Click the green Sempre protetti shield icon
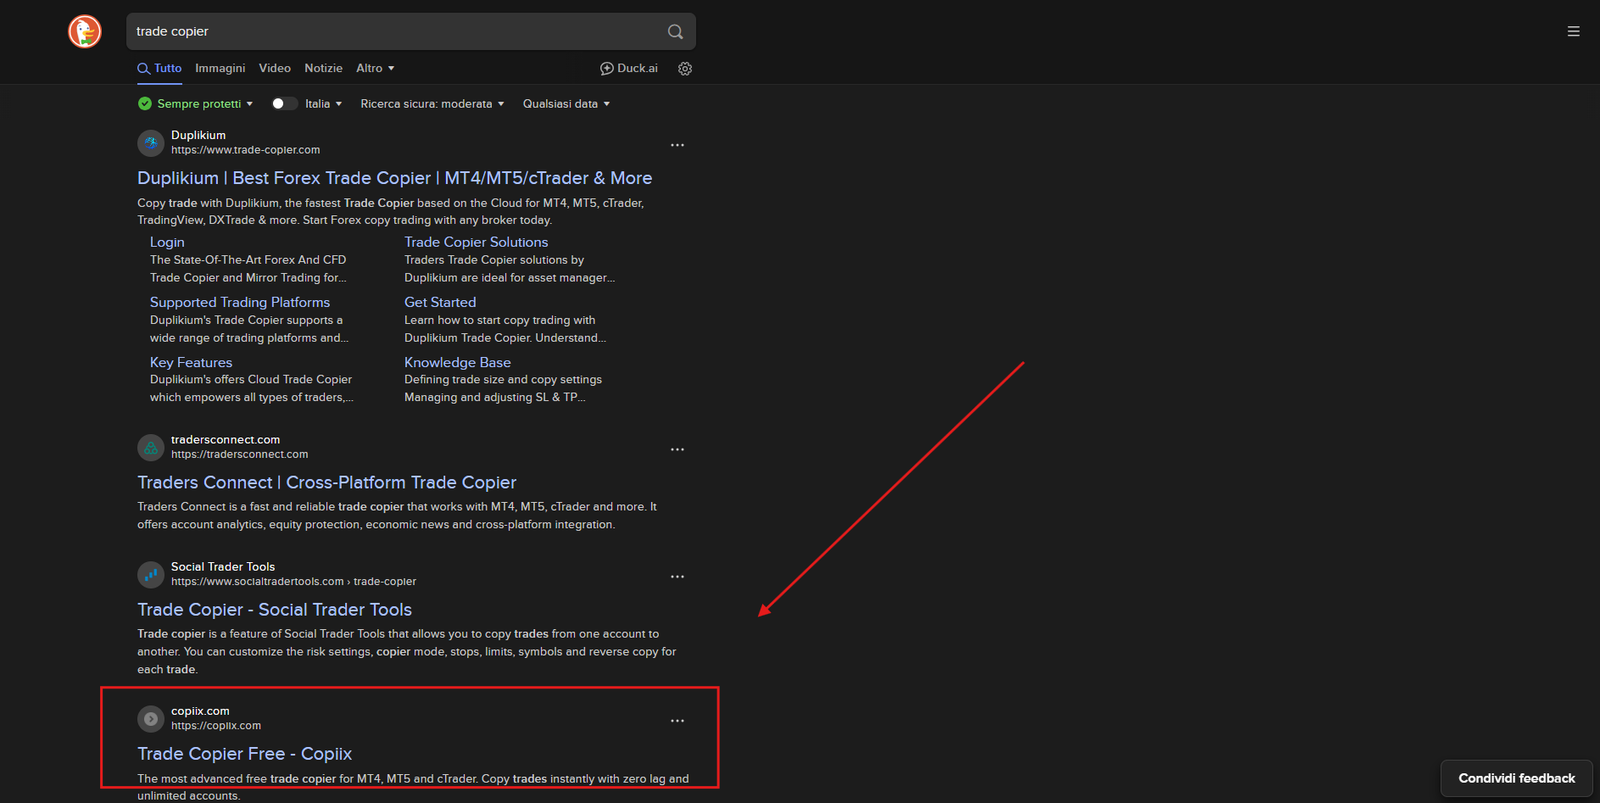Image resolution: width=1600 pixels, height=803 pixels. tap(145, 104)
